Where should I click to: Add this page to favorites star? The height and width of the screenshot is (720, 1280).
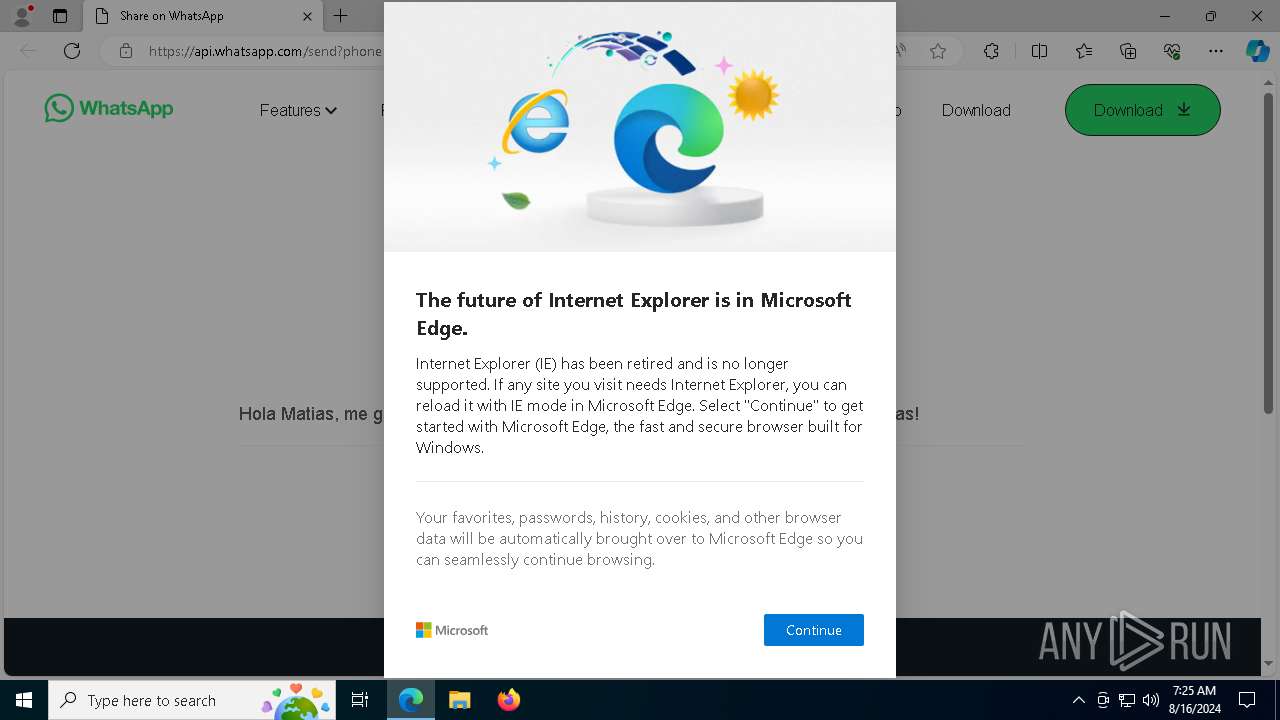point(938,51)
